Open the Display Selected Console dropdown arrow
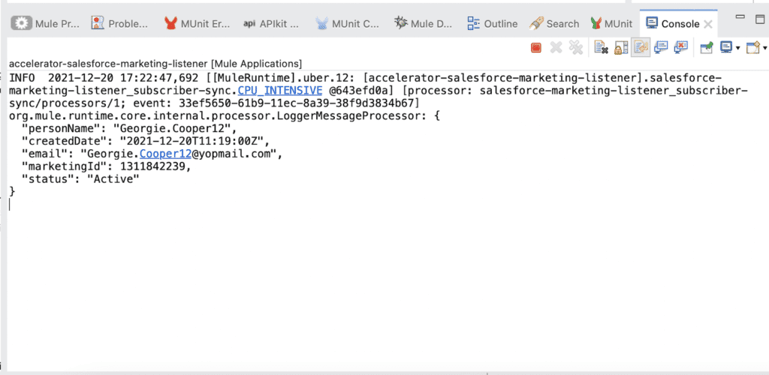Image resolution: width=769 pixels, height=375 pixels. click(738, 48)
